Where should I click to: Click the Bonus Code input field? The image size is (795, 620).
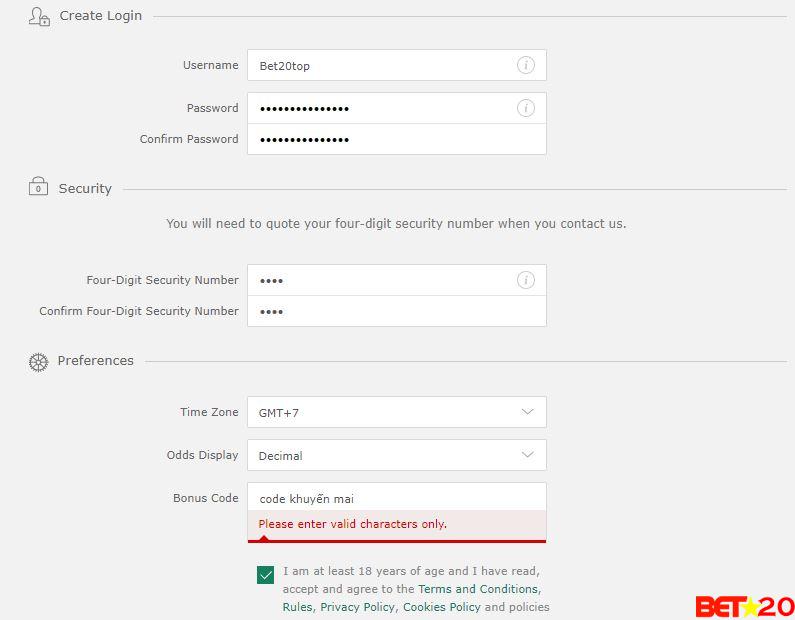pyautogui.click(x=396, y=498)
